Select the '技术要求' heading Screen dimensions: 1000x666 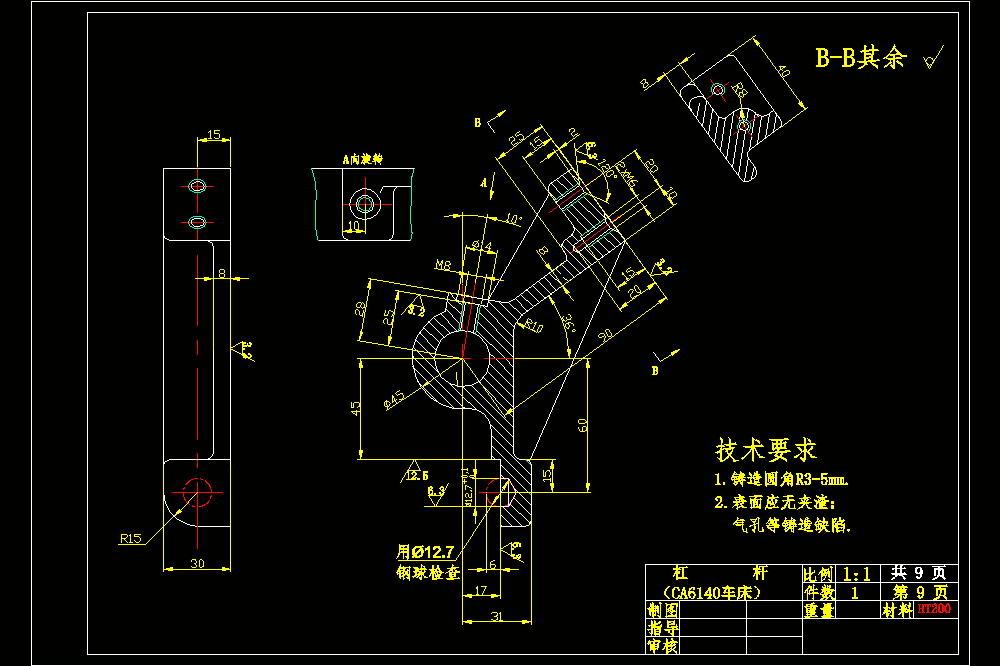coord(766,450)
